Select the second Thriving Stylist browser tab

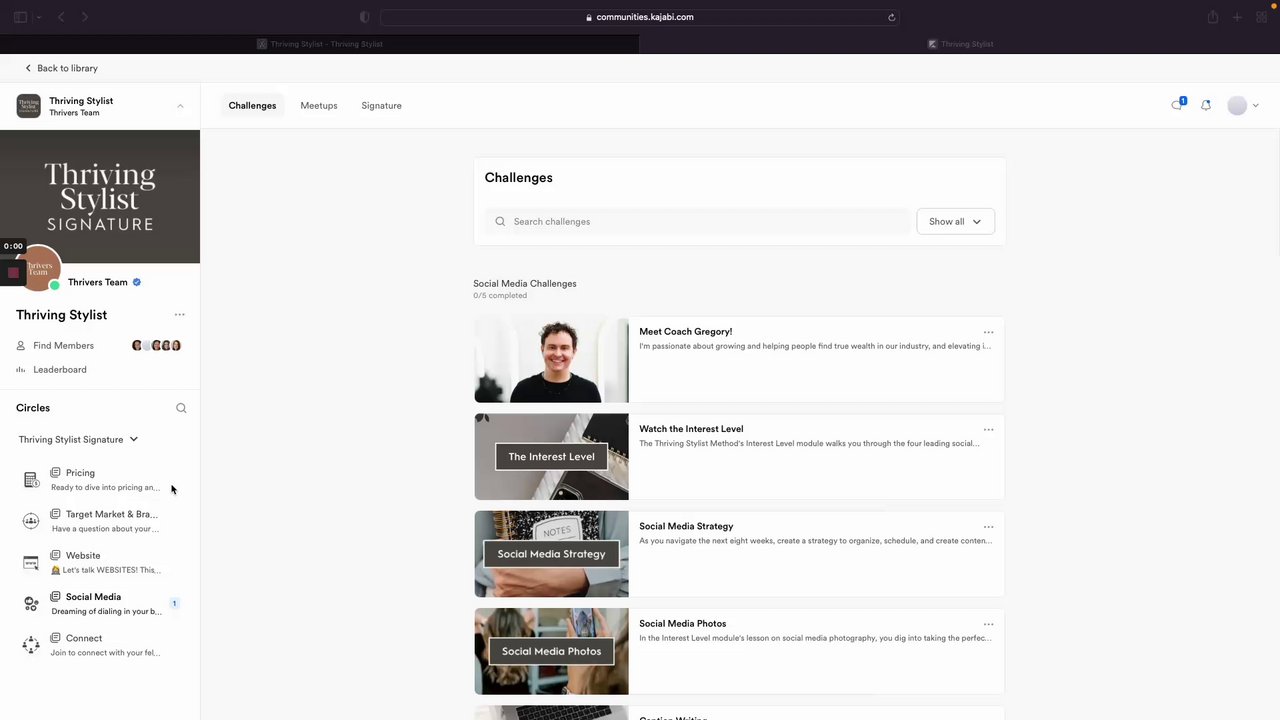(x=960, y=44)
